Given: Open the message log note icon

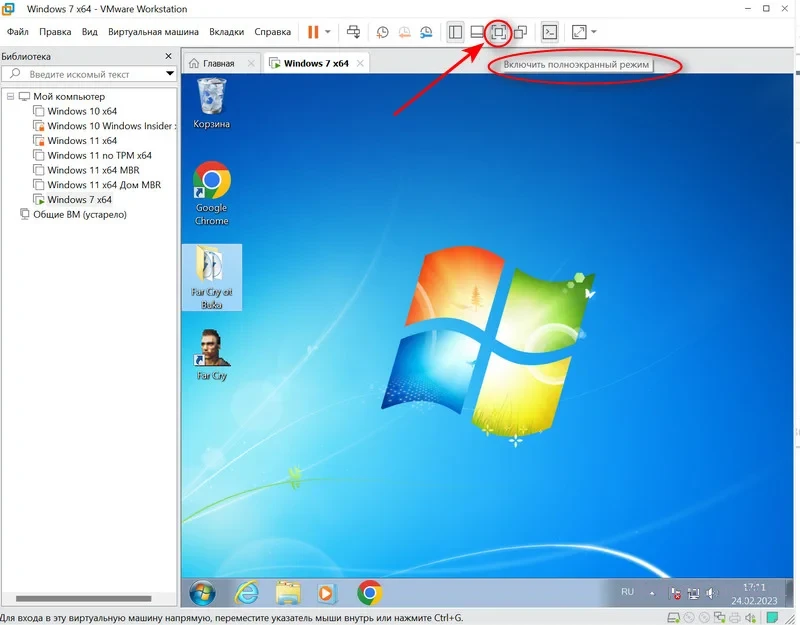Looking at the screenshot, I should [772, 618].
